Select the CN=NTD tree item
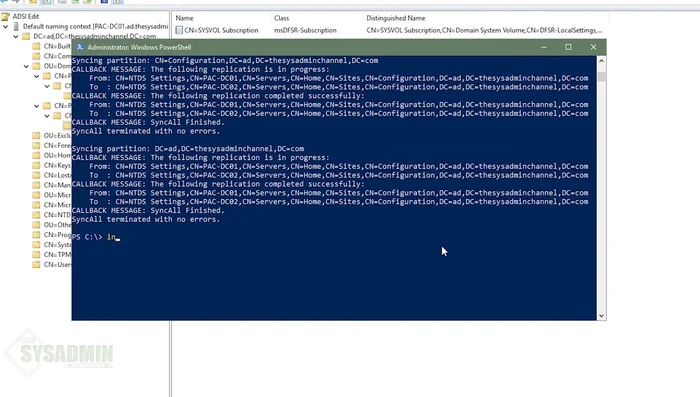 [x=57, y=215]
